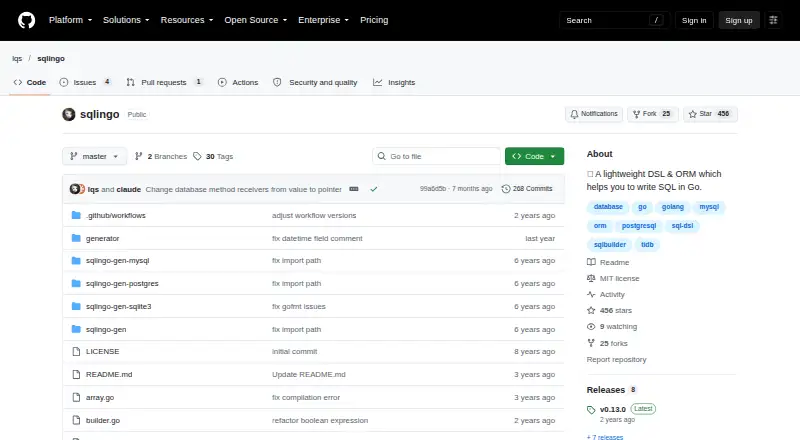Click the Readme book icon
The width and height of the screenshot is (800, 440).
[591, 262]
